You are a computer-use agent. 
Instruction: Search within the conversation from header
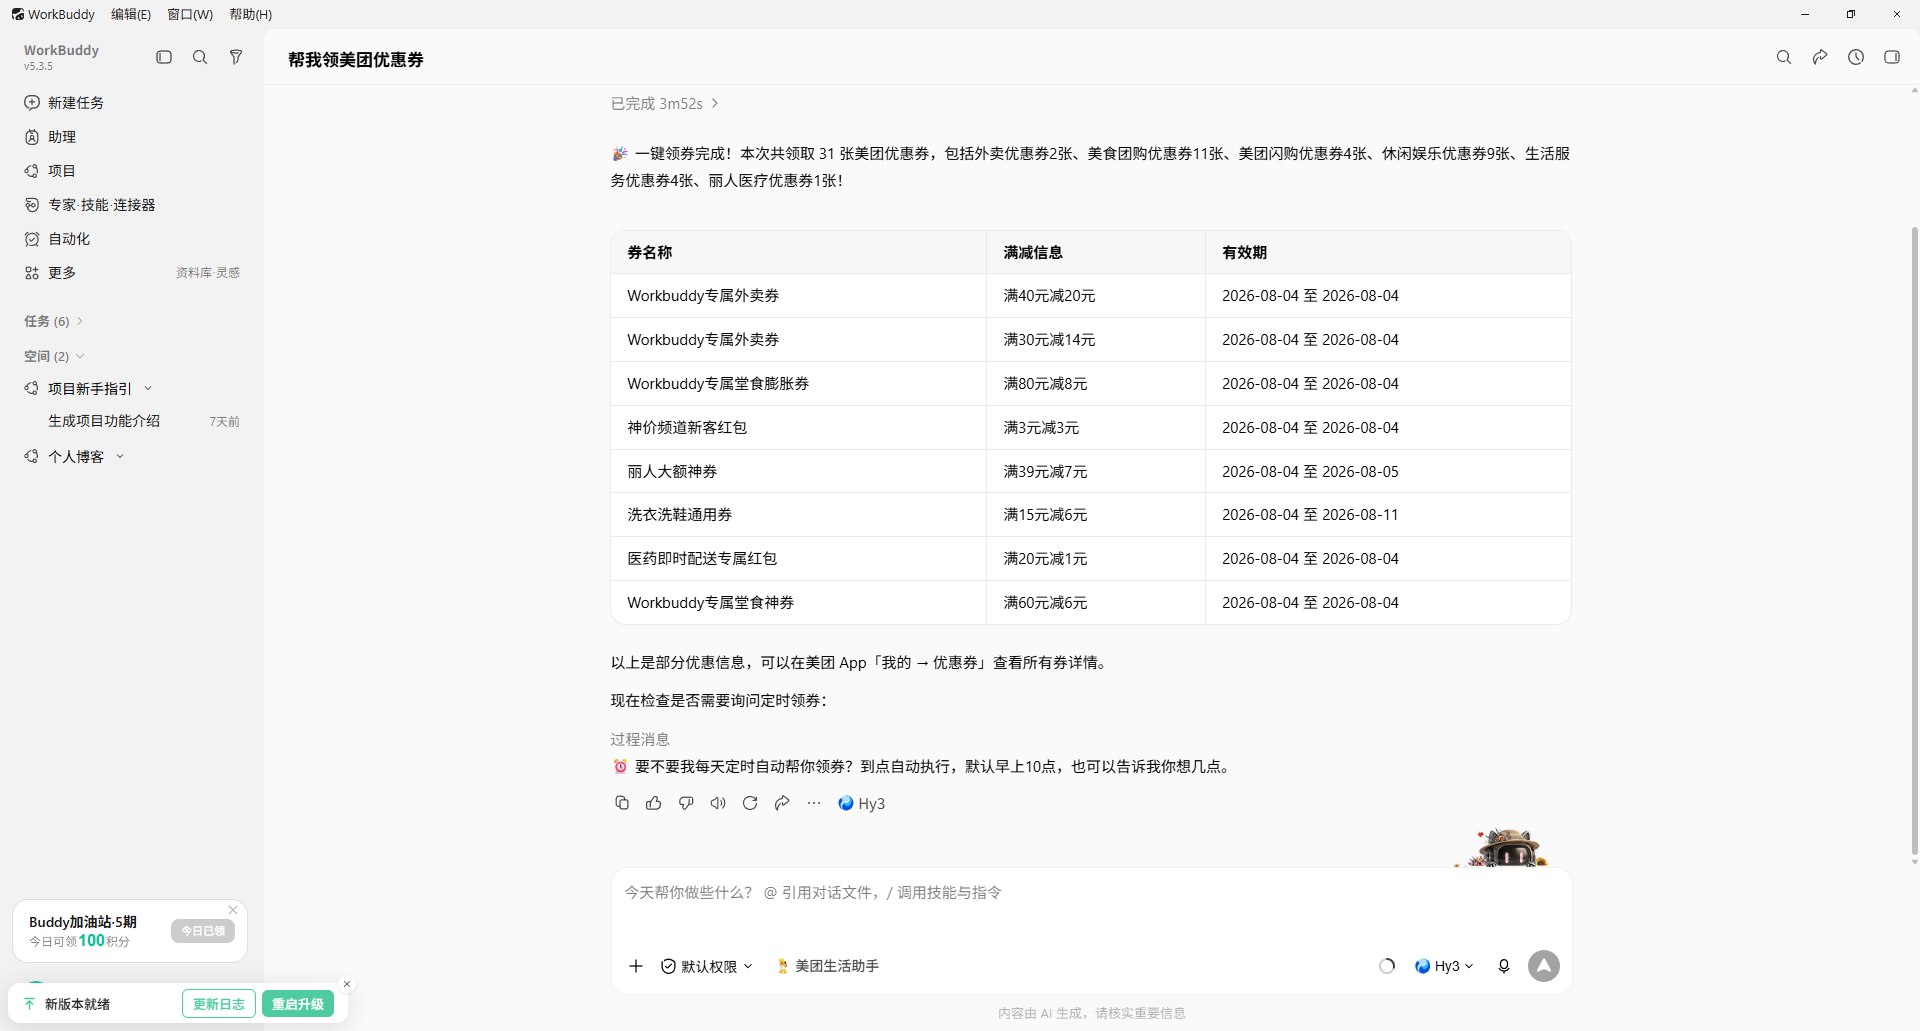(1784, 57)
